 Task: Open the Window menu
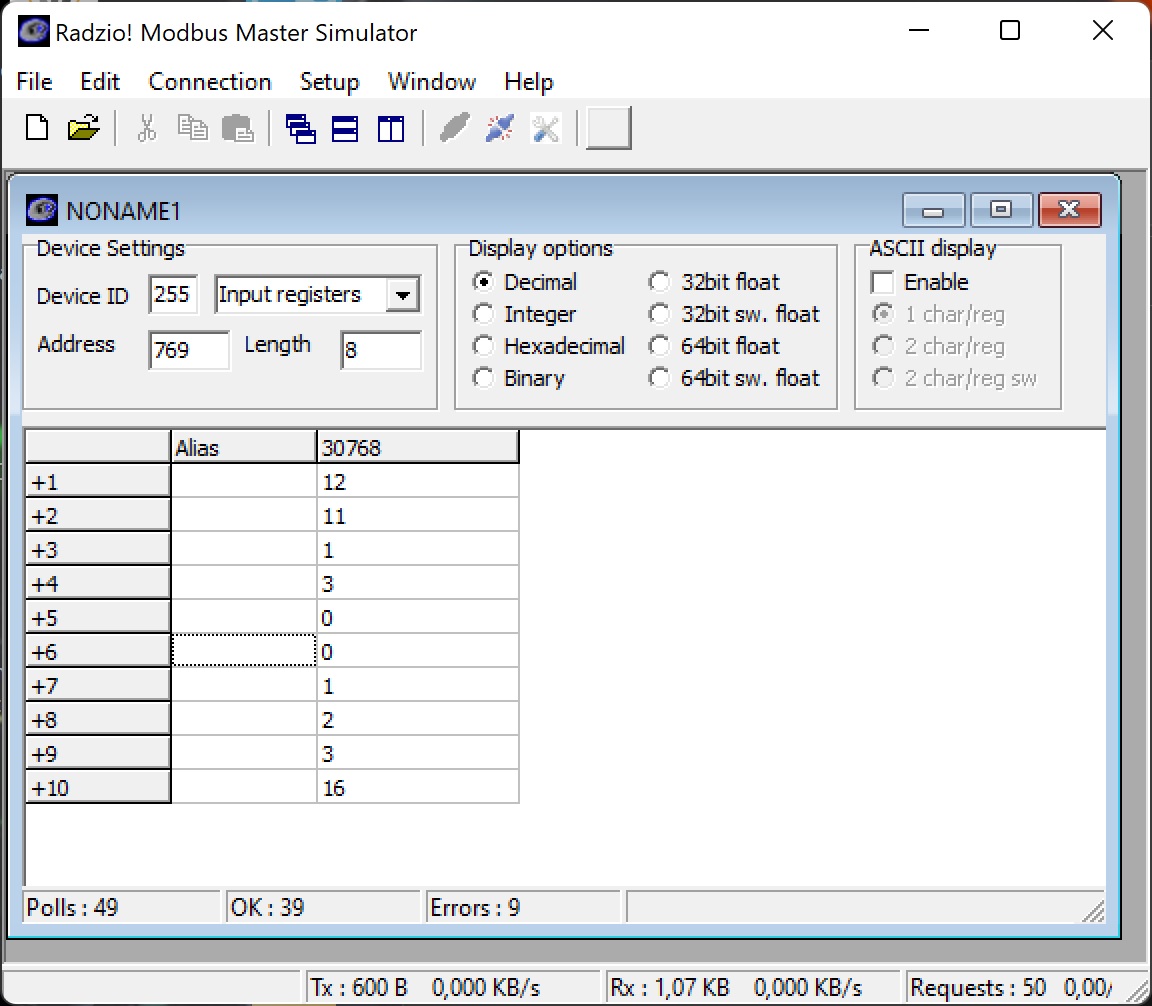point(432,81)
